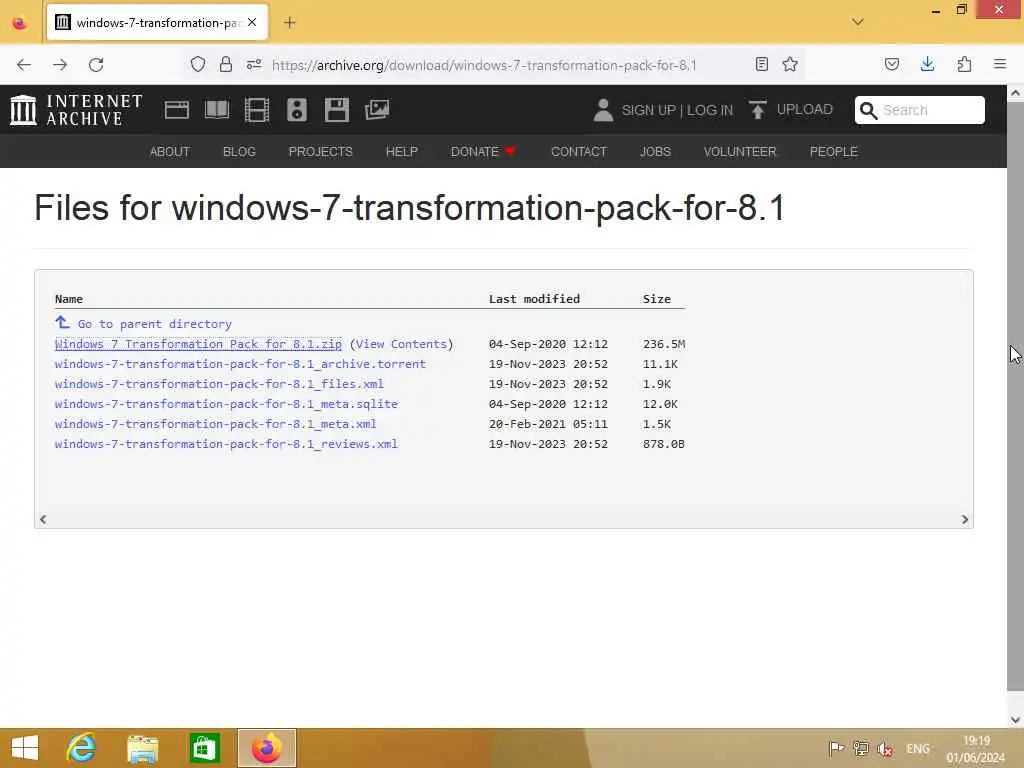The height and width of the screenshot is (768, 1024).
Task: Open the VOLUNTEER menu item
Action: 740,152
